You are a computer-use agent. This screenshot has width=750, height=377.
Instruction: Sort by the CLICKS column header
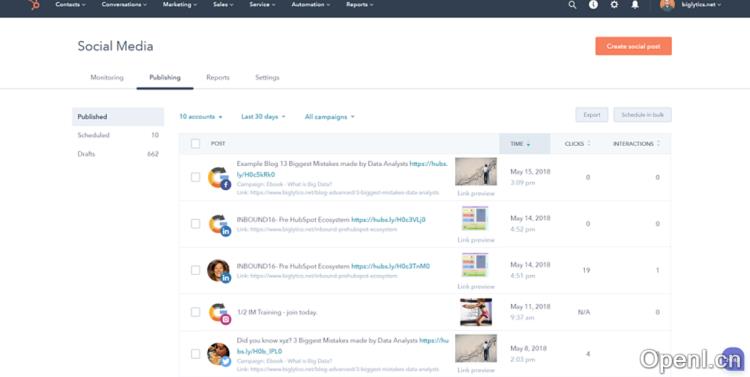(577, 144)
